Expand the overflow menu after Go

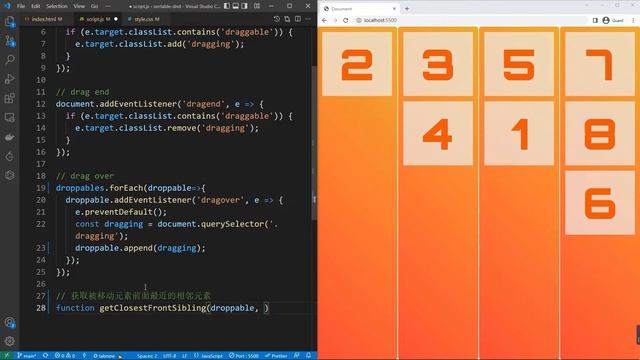(x=108, y=6)
